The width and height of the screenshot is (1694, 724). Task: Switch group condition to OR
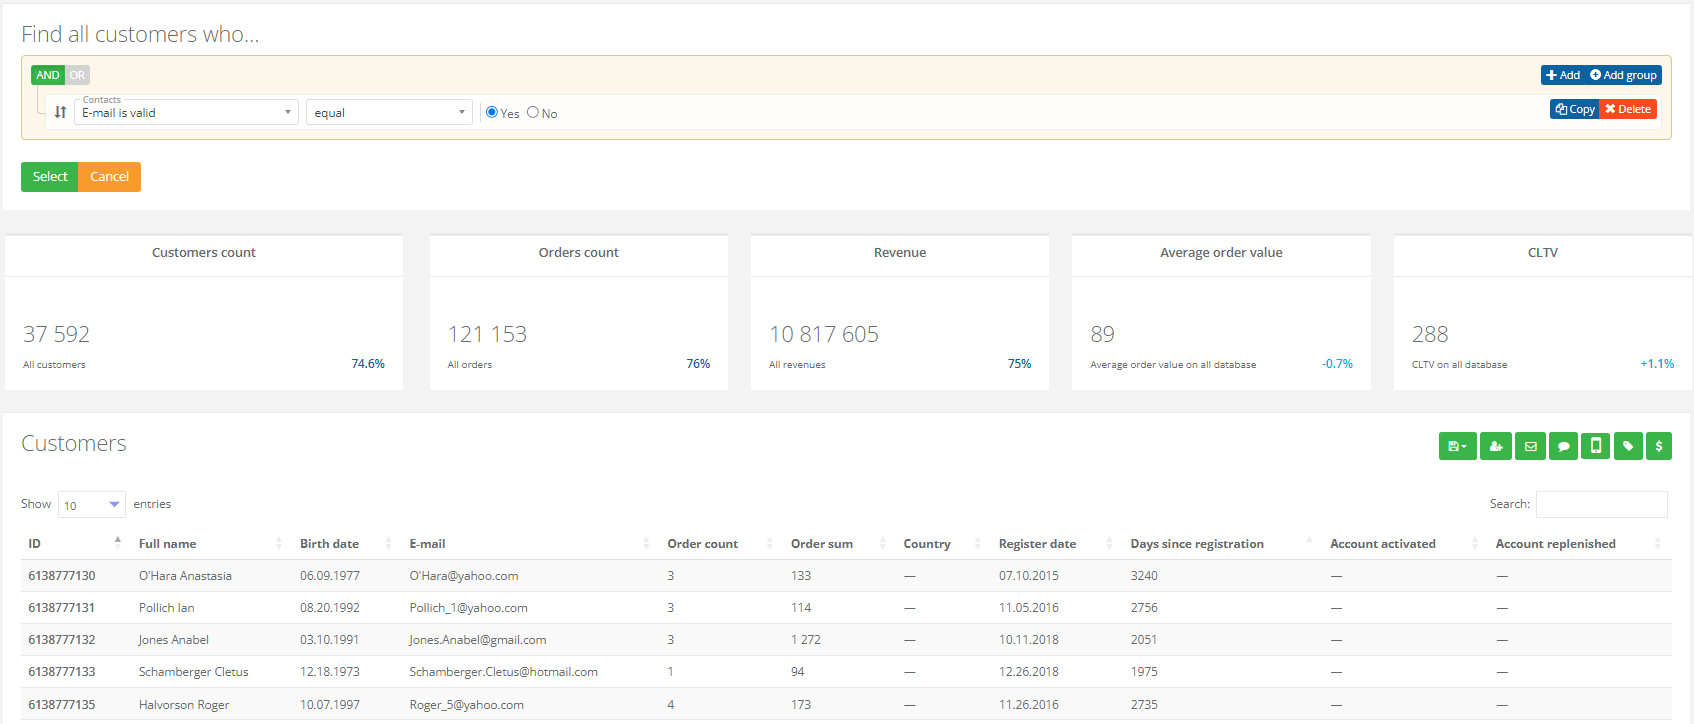click(77, 75)
